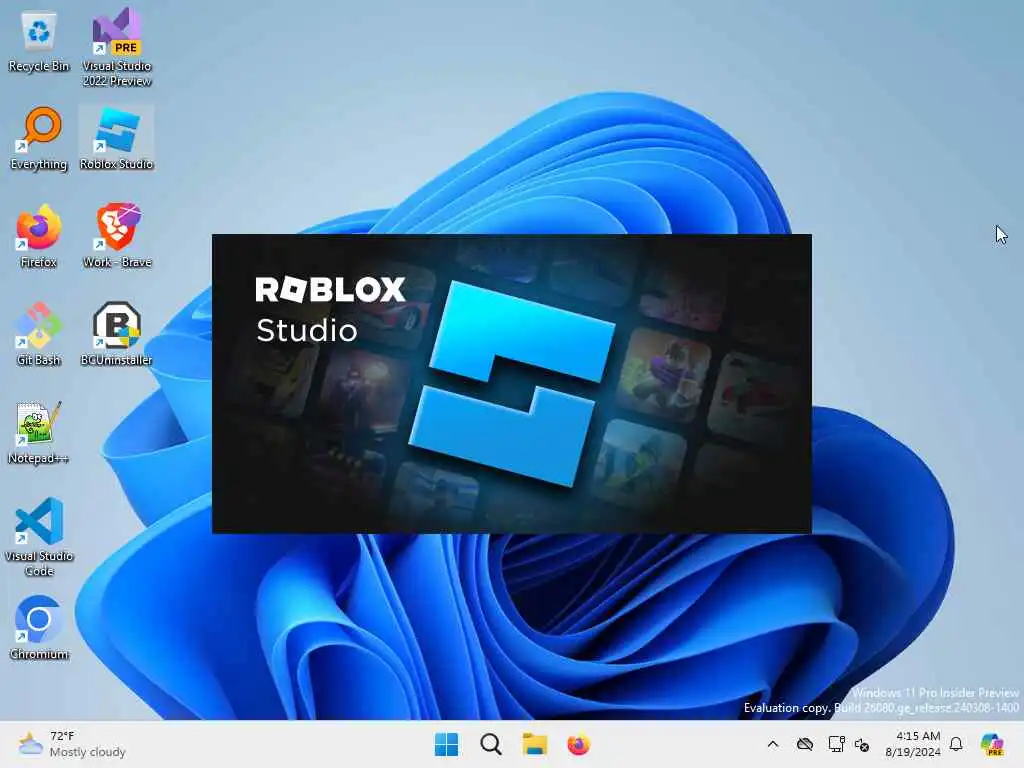This screenshot has width=1024, height=768.
Task: Click the OneDrive cloud tray icon
Action: 805,744
